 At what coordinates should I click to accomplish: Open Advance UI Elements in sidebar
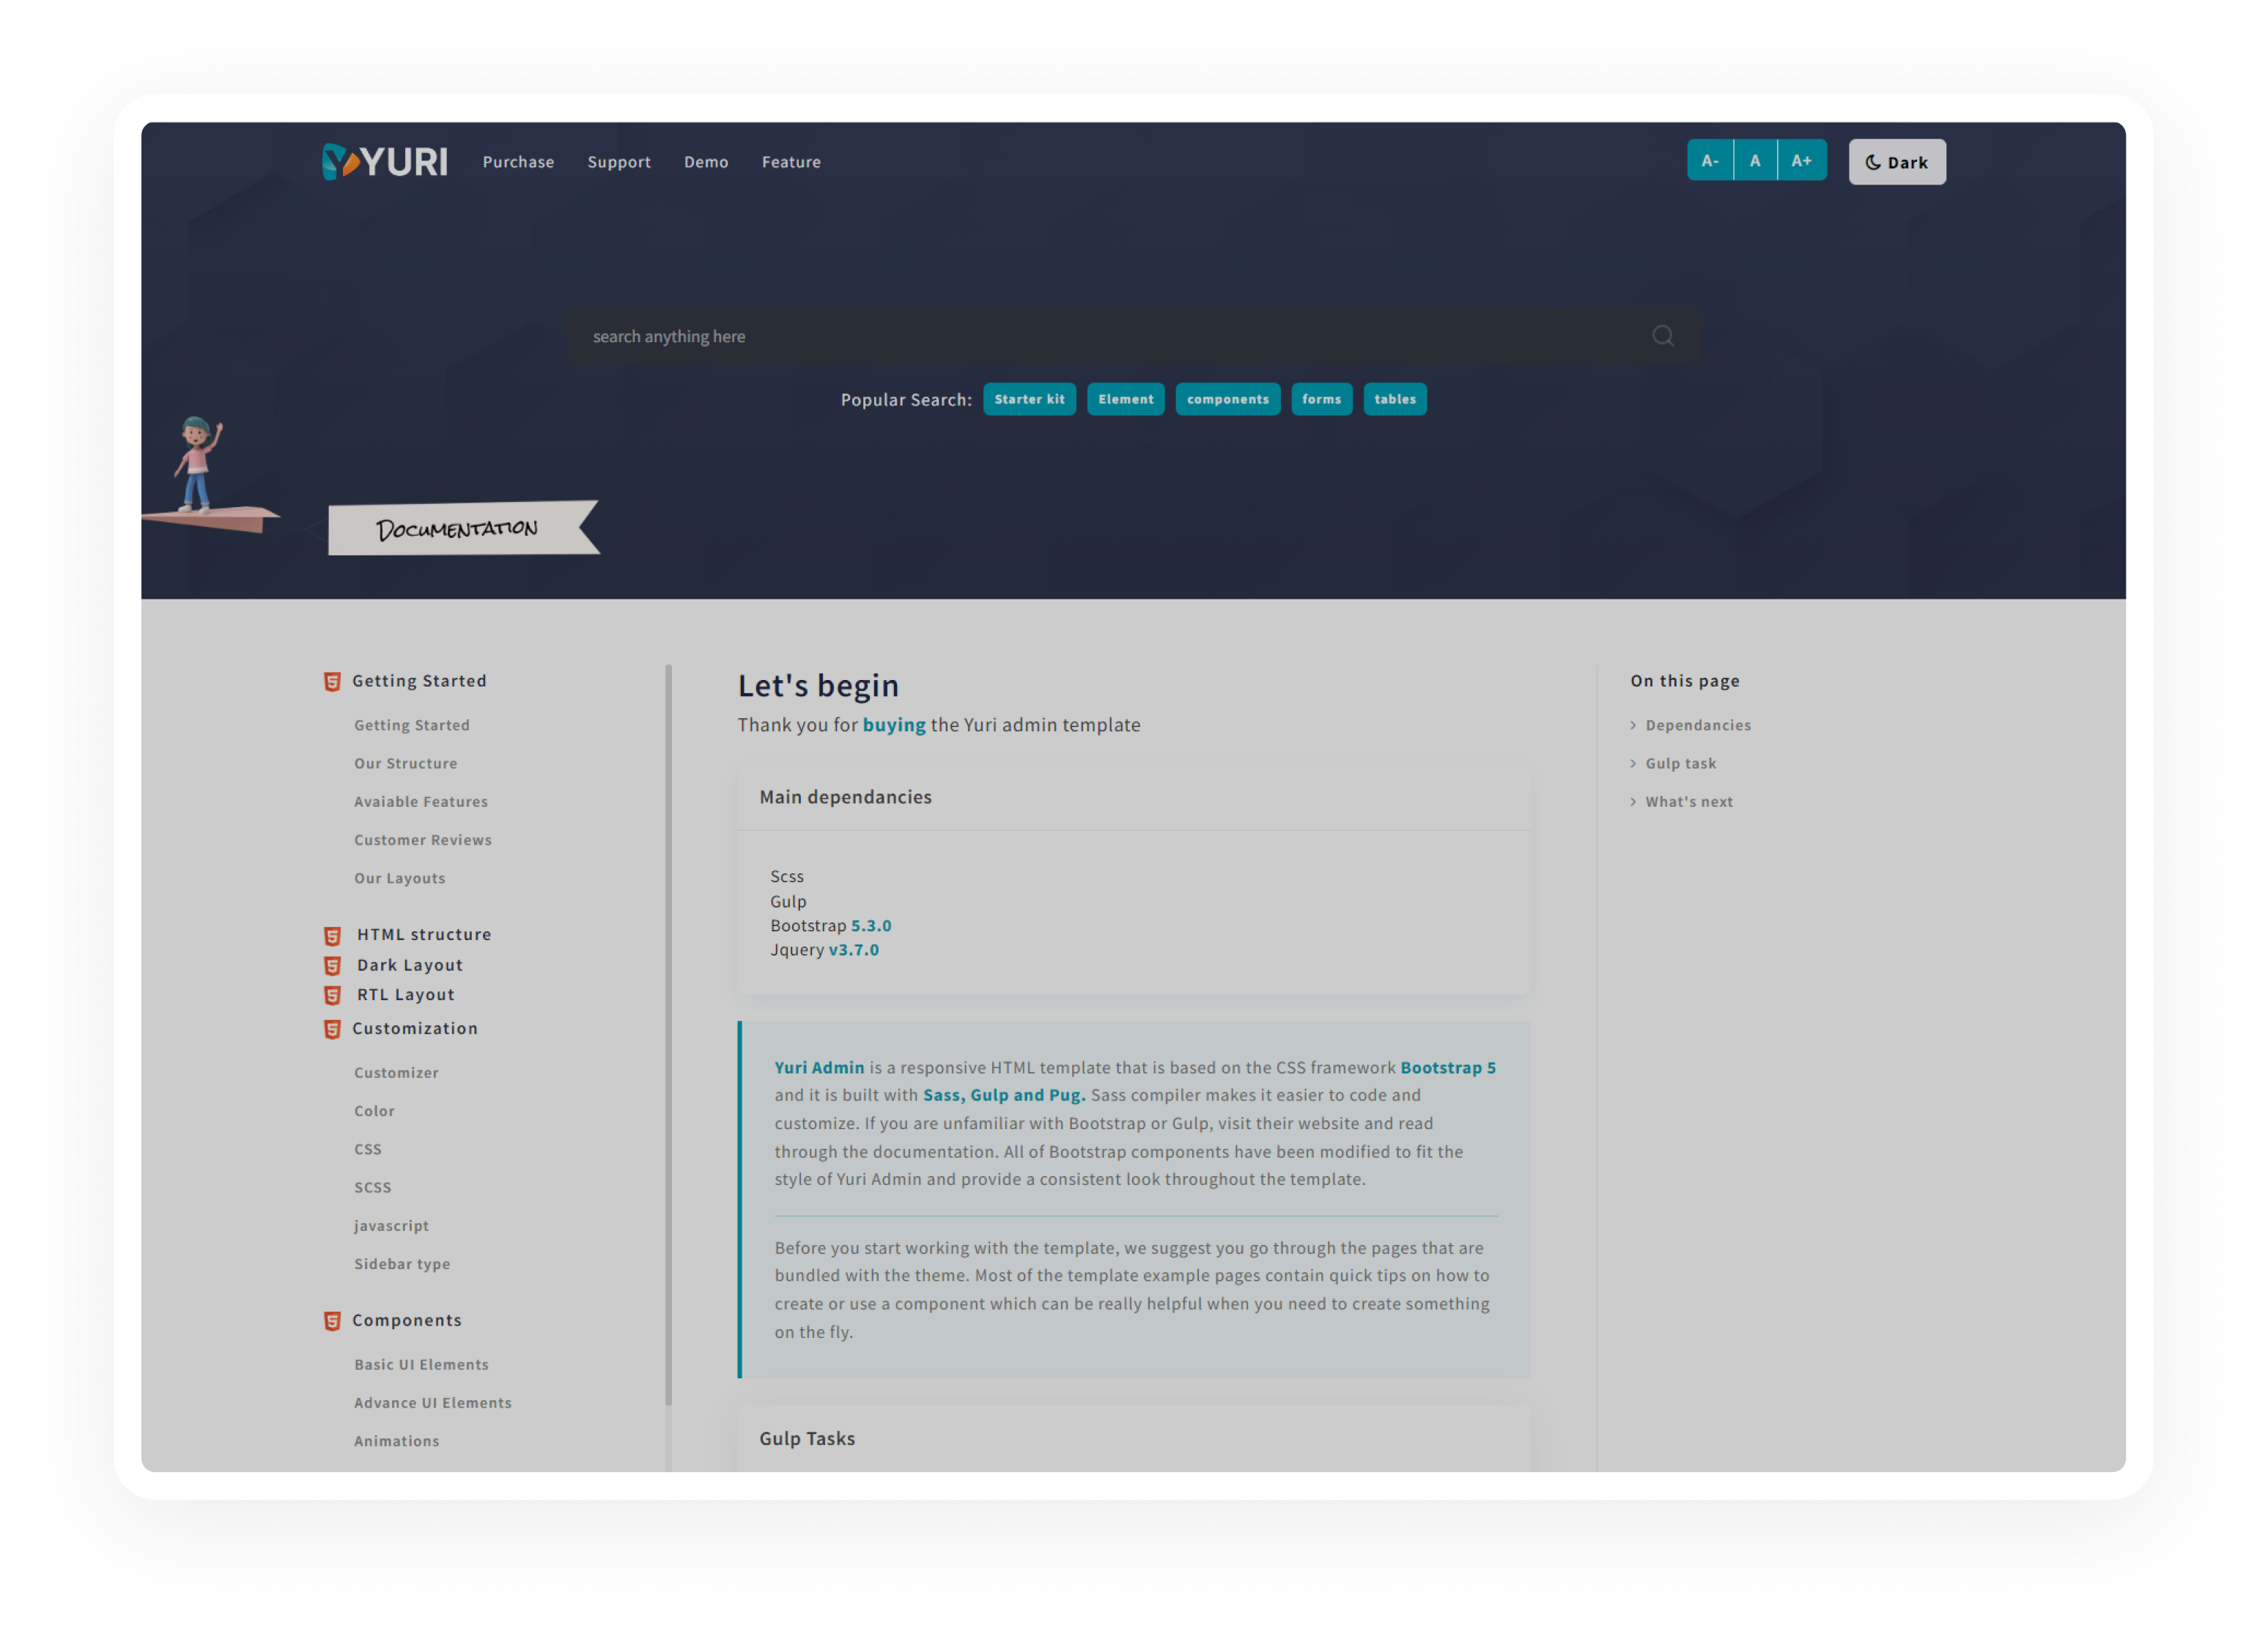pyautogui.click(x=433, y=1403)
